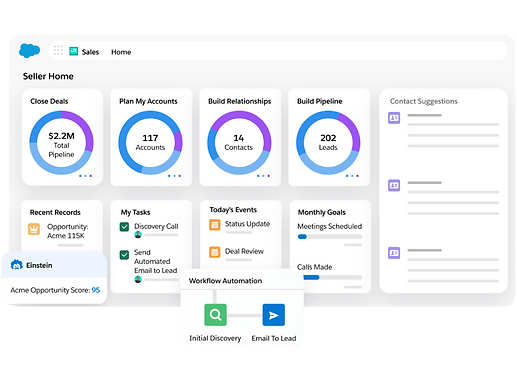Click the Status Update calendar icon
The image size is (517, 370).
[215, 225]
